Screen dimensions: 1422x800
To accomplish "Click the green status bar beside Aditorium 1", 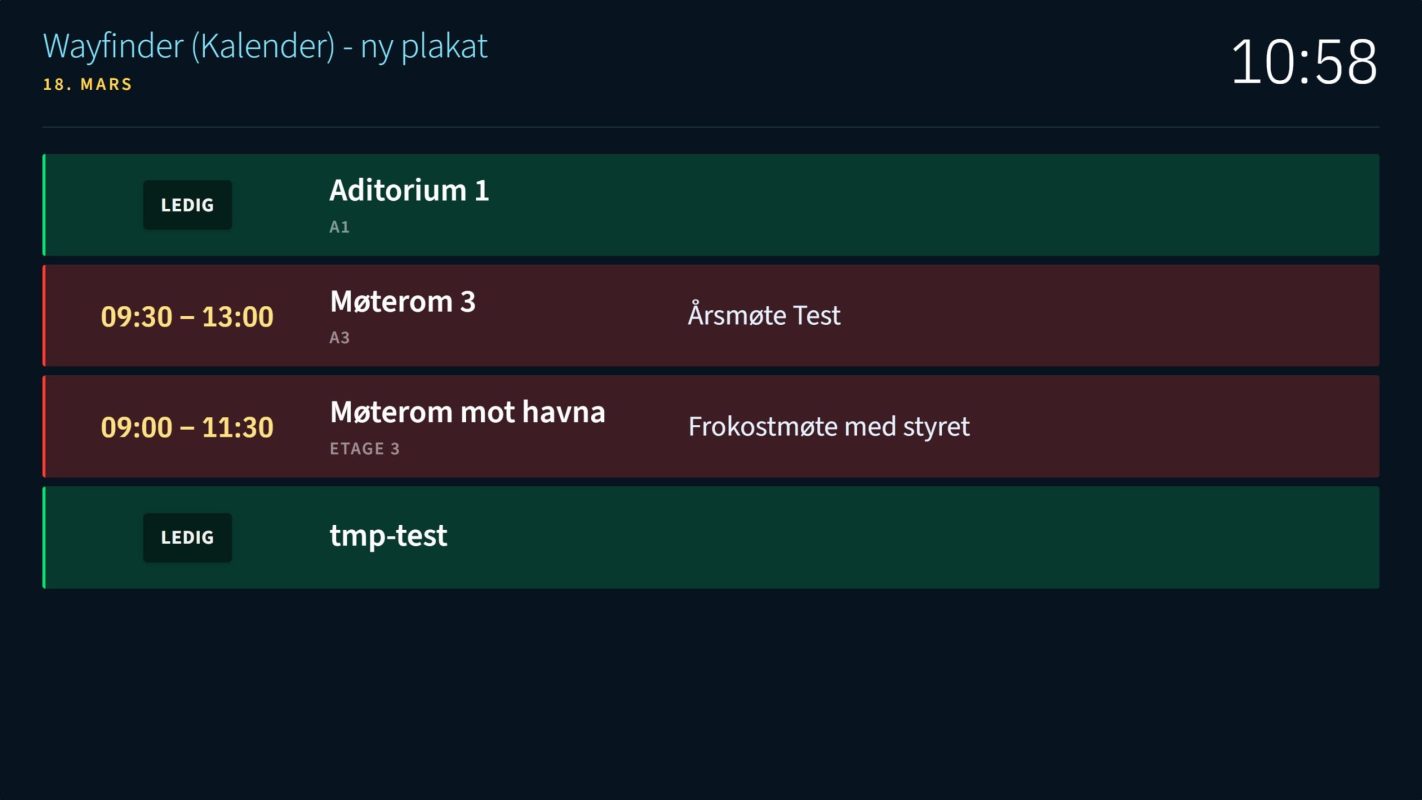I will click(x=44, y=205).
